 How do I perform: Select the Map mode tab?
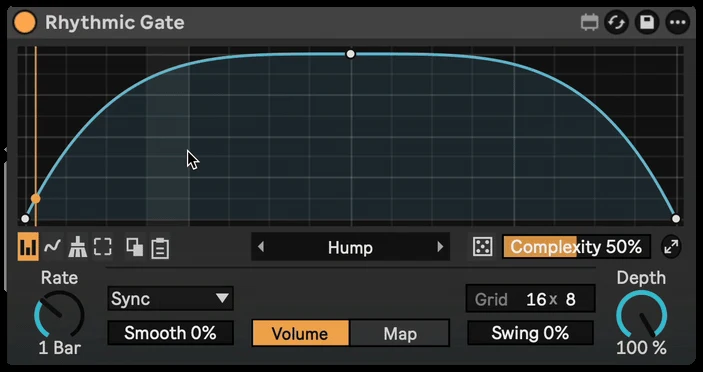tap(400, 333)
